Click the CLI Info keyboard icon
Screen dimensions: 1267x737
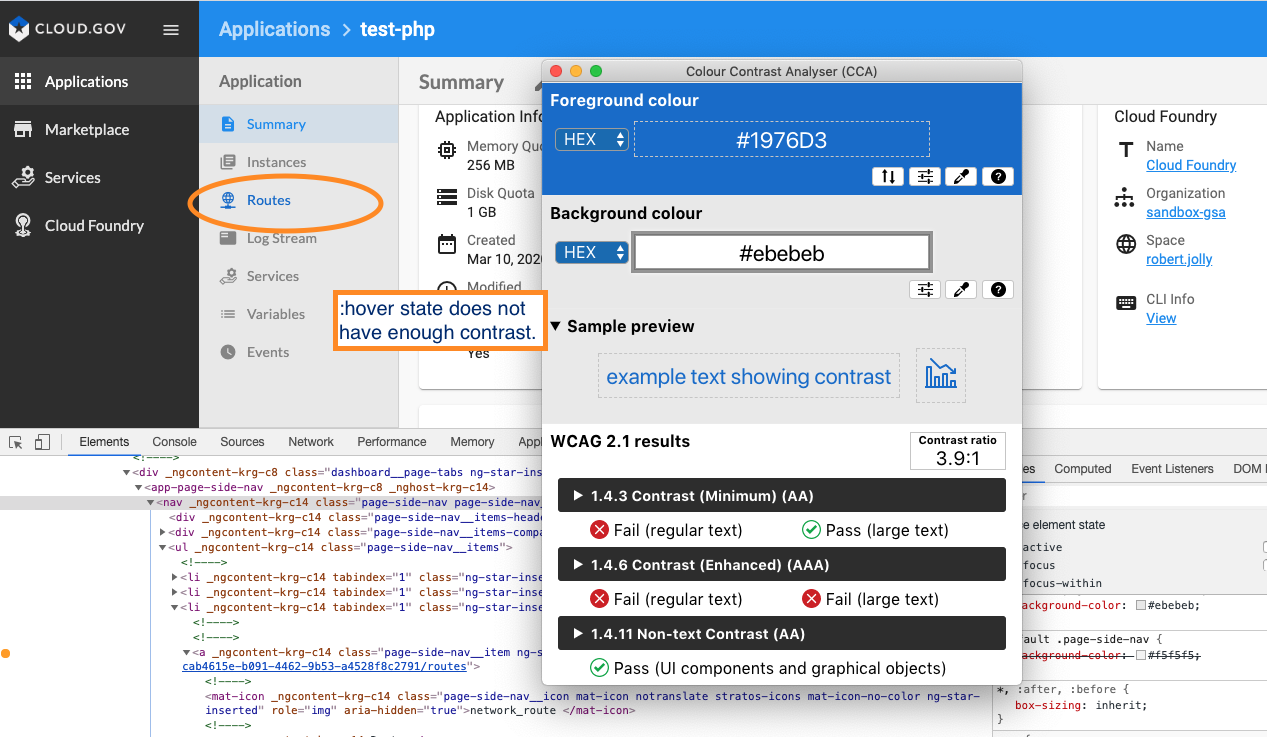[1126, 303]
